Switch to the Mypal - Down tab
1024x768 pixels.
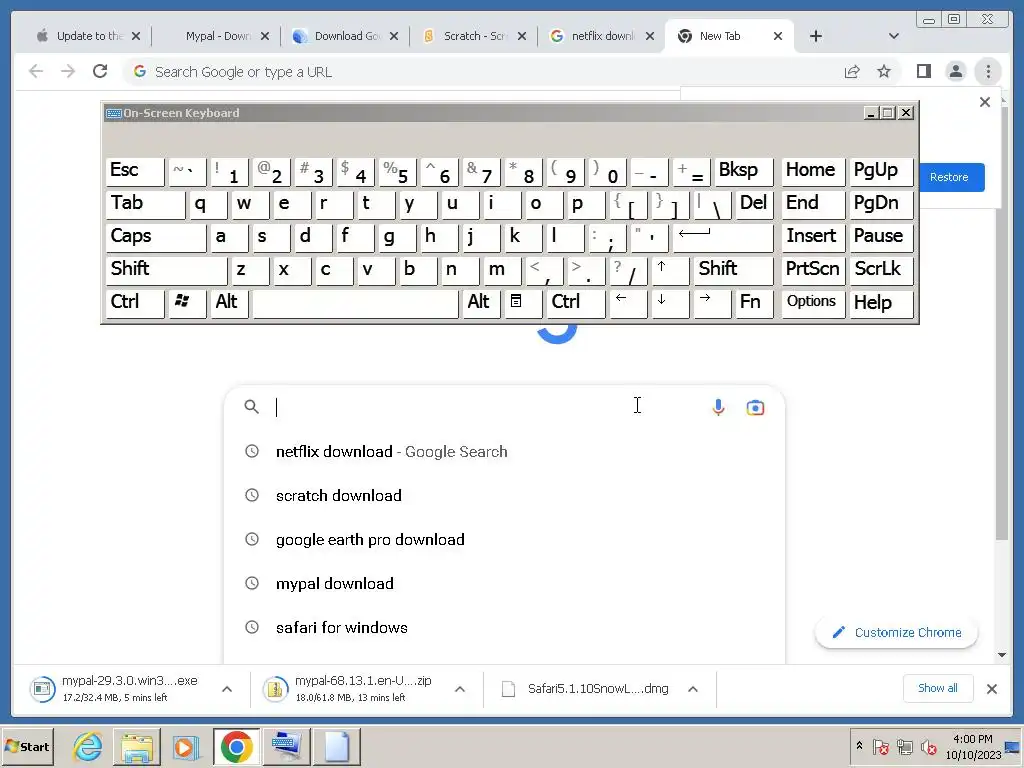point(217,36)
